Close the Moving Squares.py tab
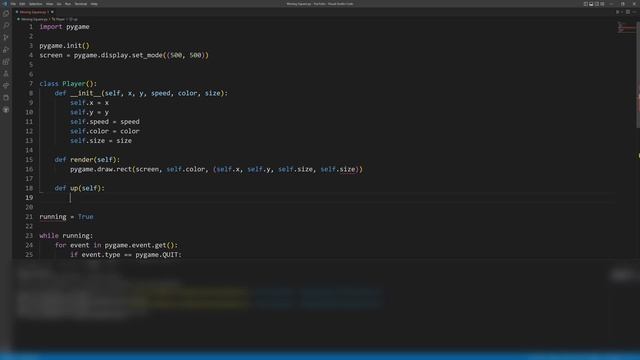The image size is (640, 360). pos(52,12)
